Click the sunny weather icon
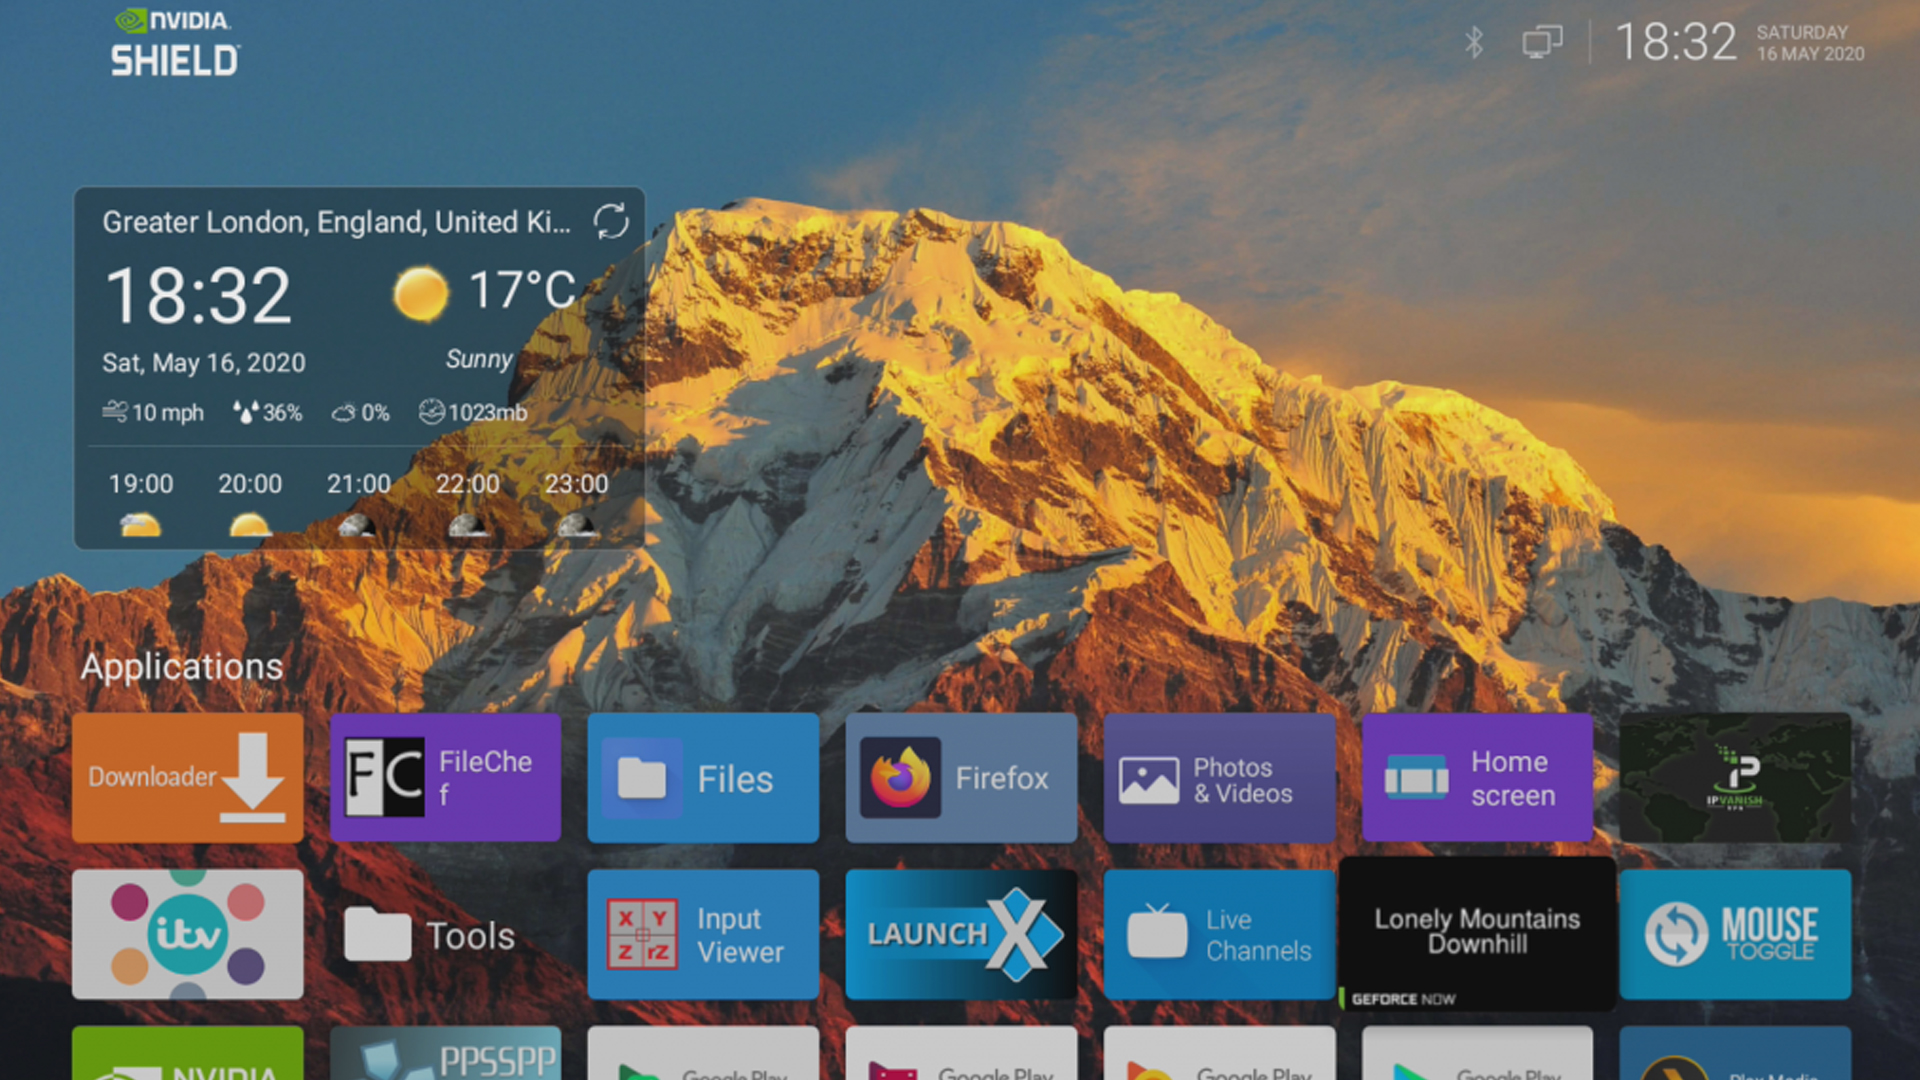 tap(421, 293)
